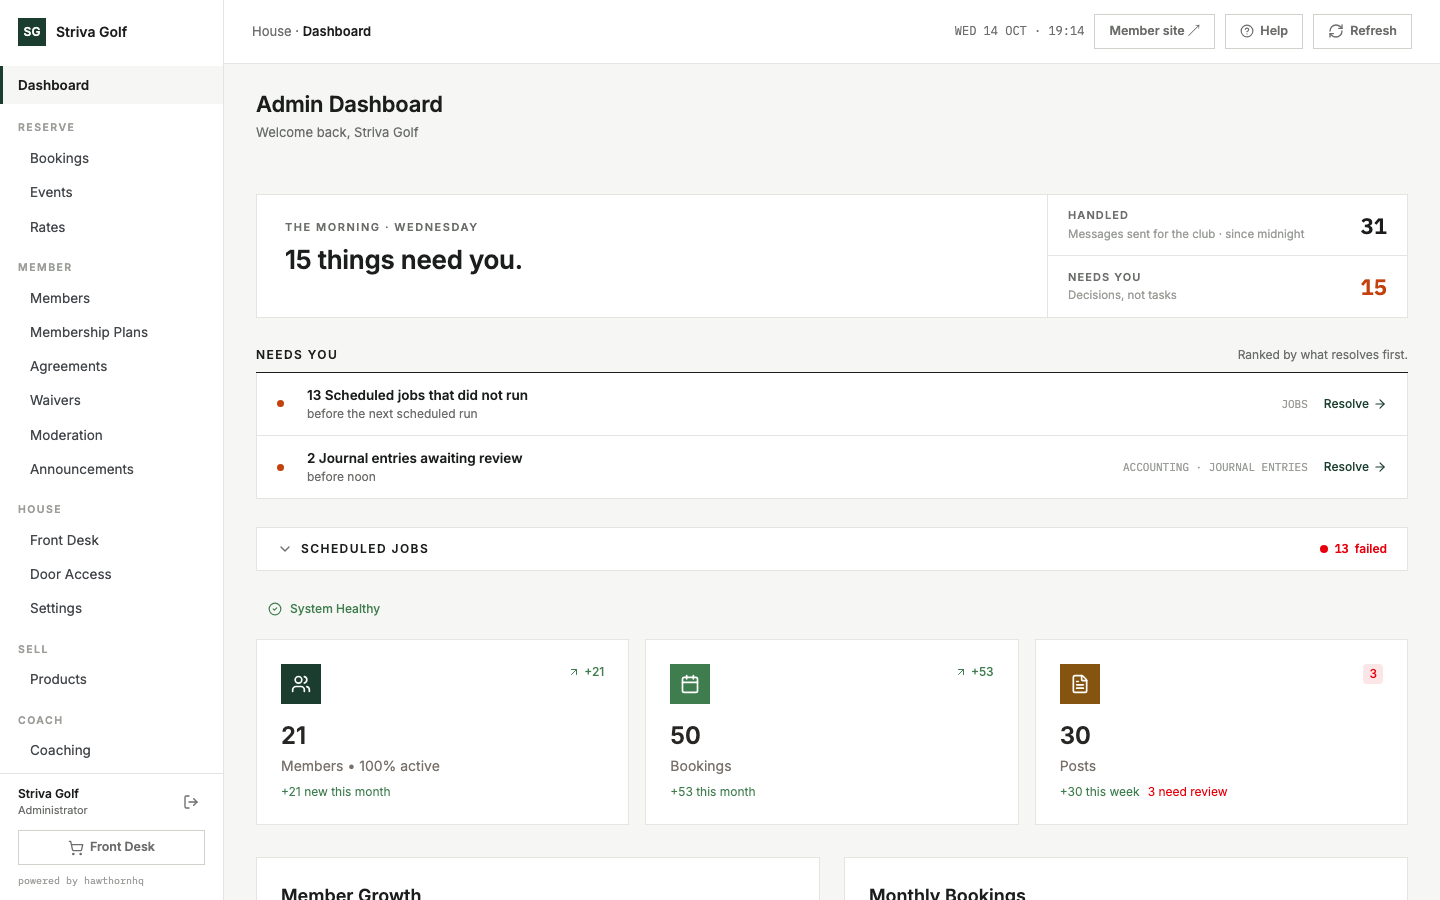Expand the Scheduled Jobs section chevron
The height and width of the screenshot is (900, 1440).
coord(285,549)
